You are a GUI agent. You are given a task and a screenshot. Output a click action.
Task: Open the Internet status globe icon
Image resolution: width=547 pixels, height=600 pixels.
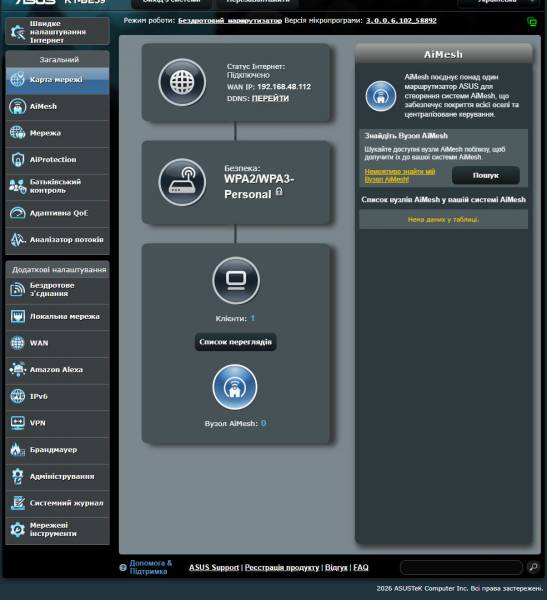[182, 82]
